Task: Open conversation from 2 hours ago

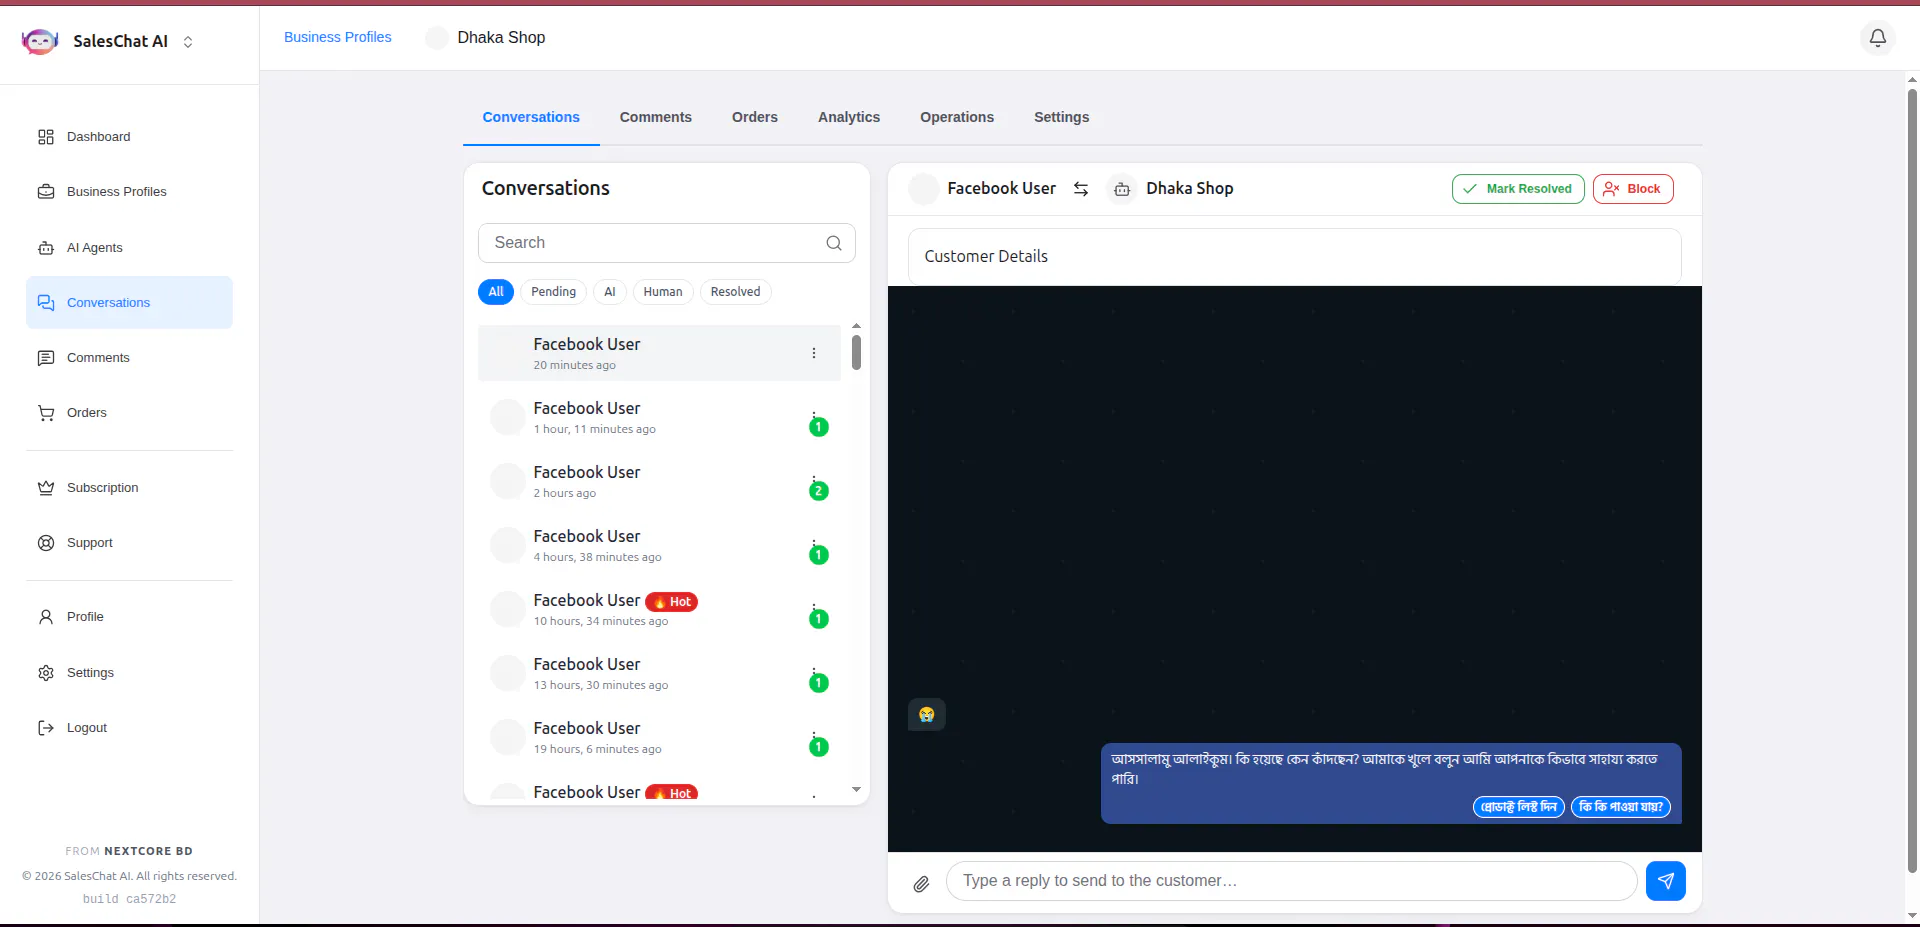Action: point(659,481)
